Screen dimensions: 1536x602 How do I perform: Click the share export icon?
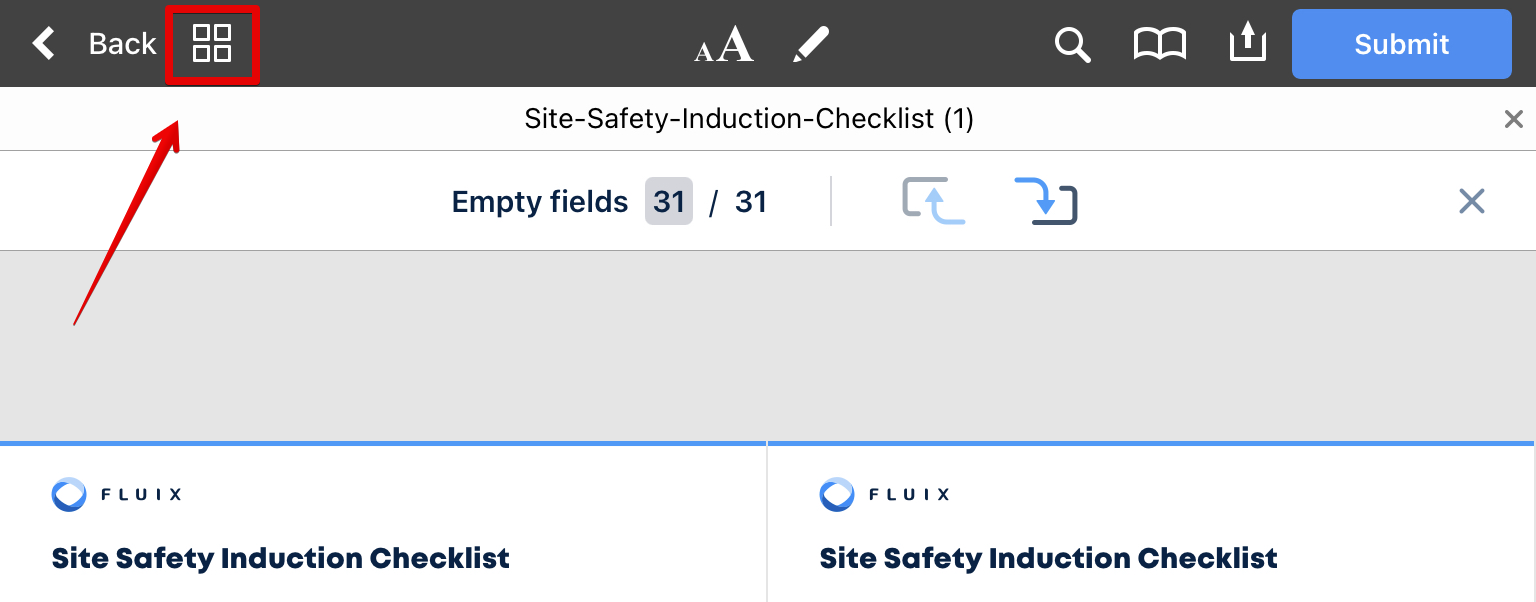click(1247, 44)
